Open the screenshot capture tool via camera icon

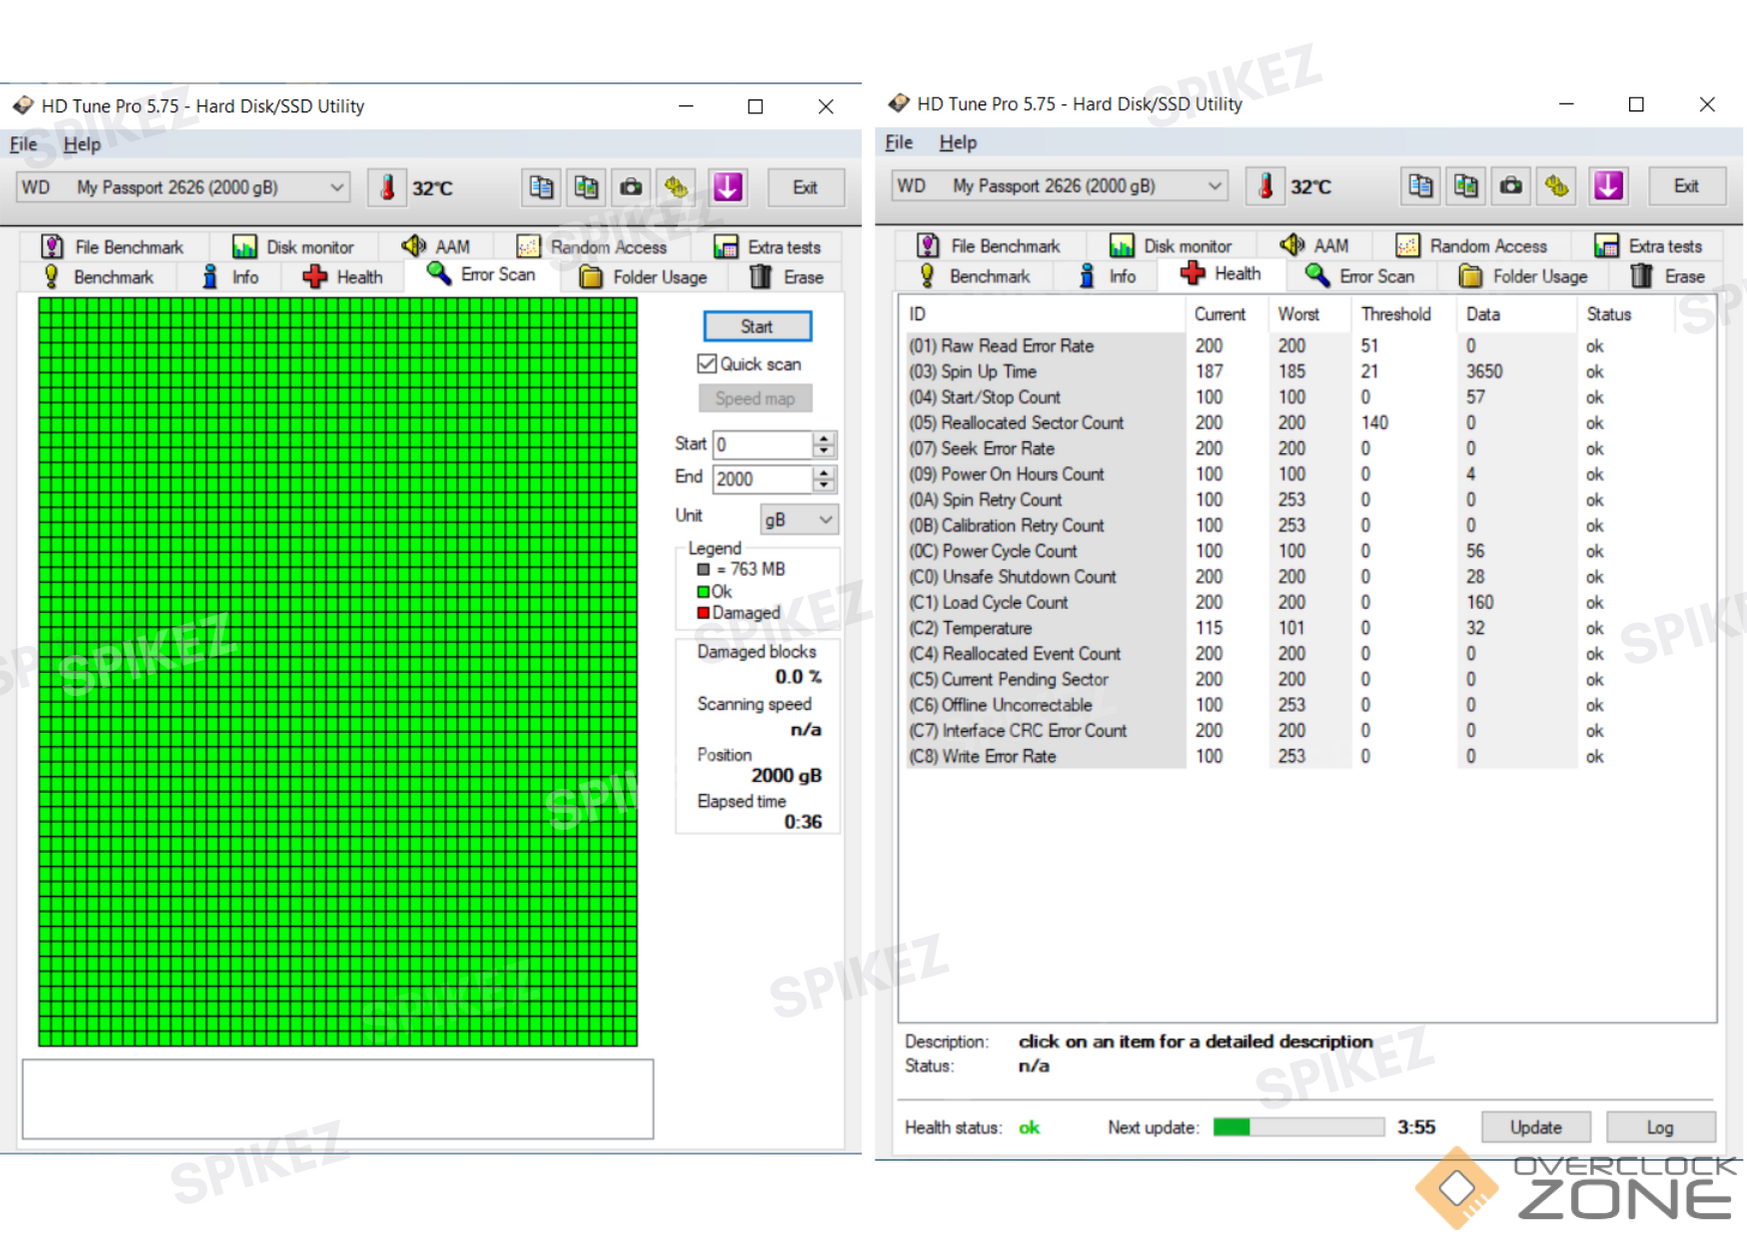tap(631, 187)
